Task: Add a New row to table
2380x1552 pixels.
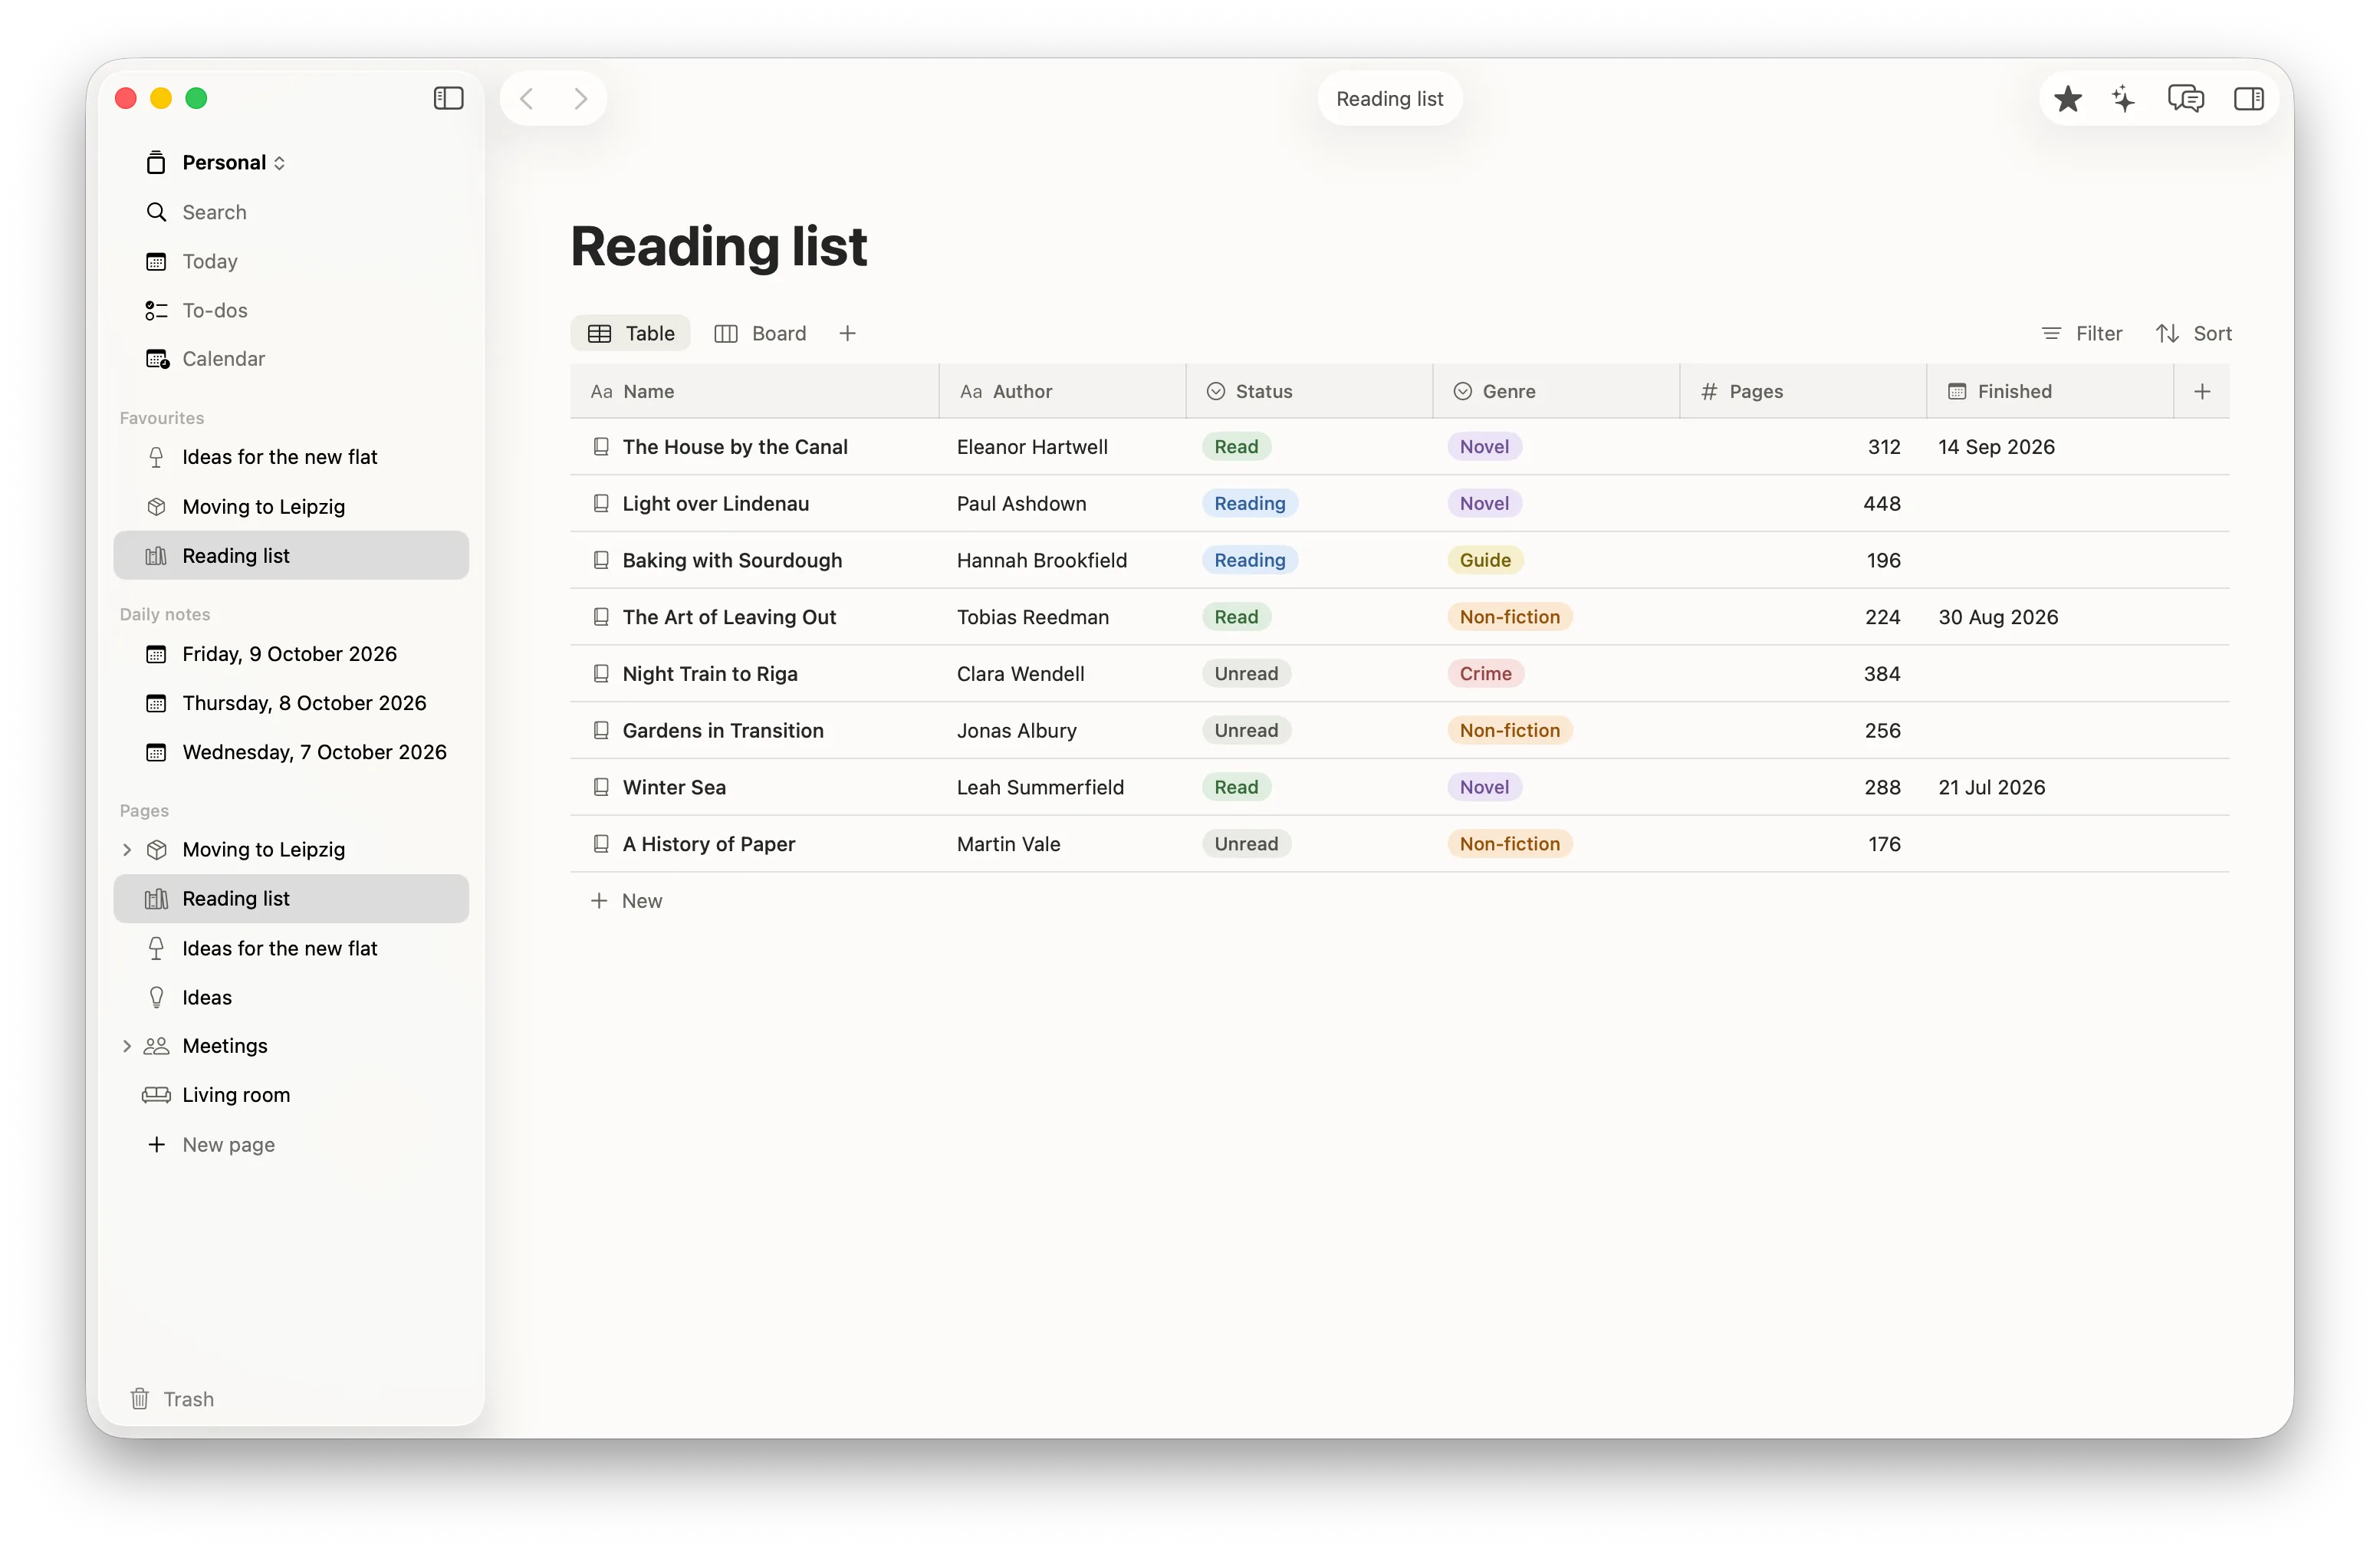Action: [x=627, y=900]
